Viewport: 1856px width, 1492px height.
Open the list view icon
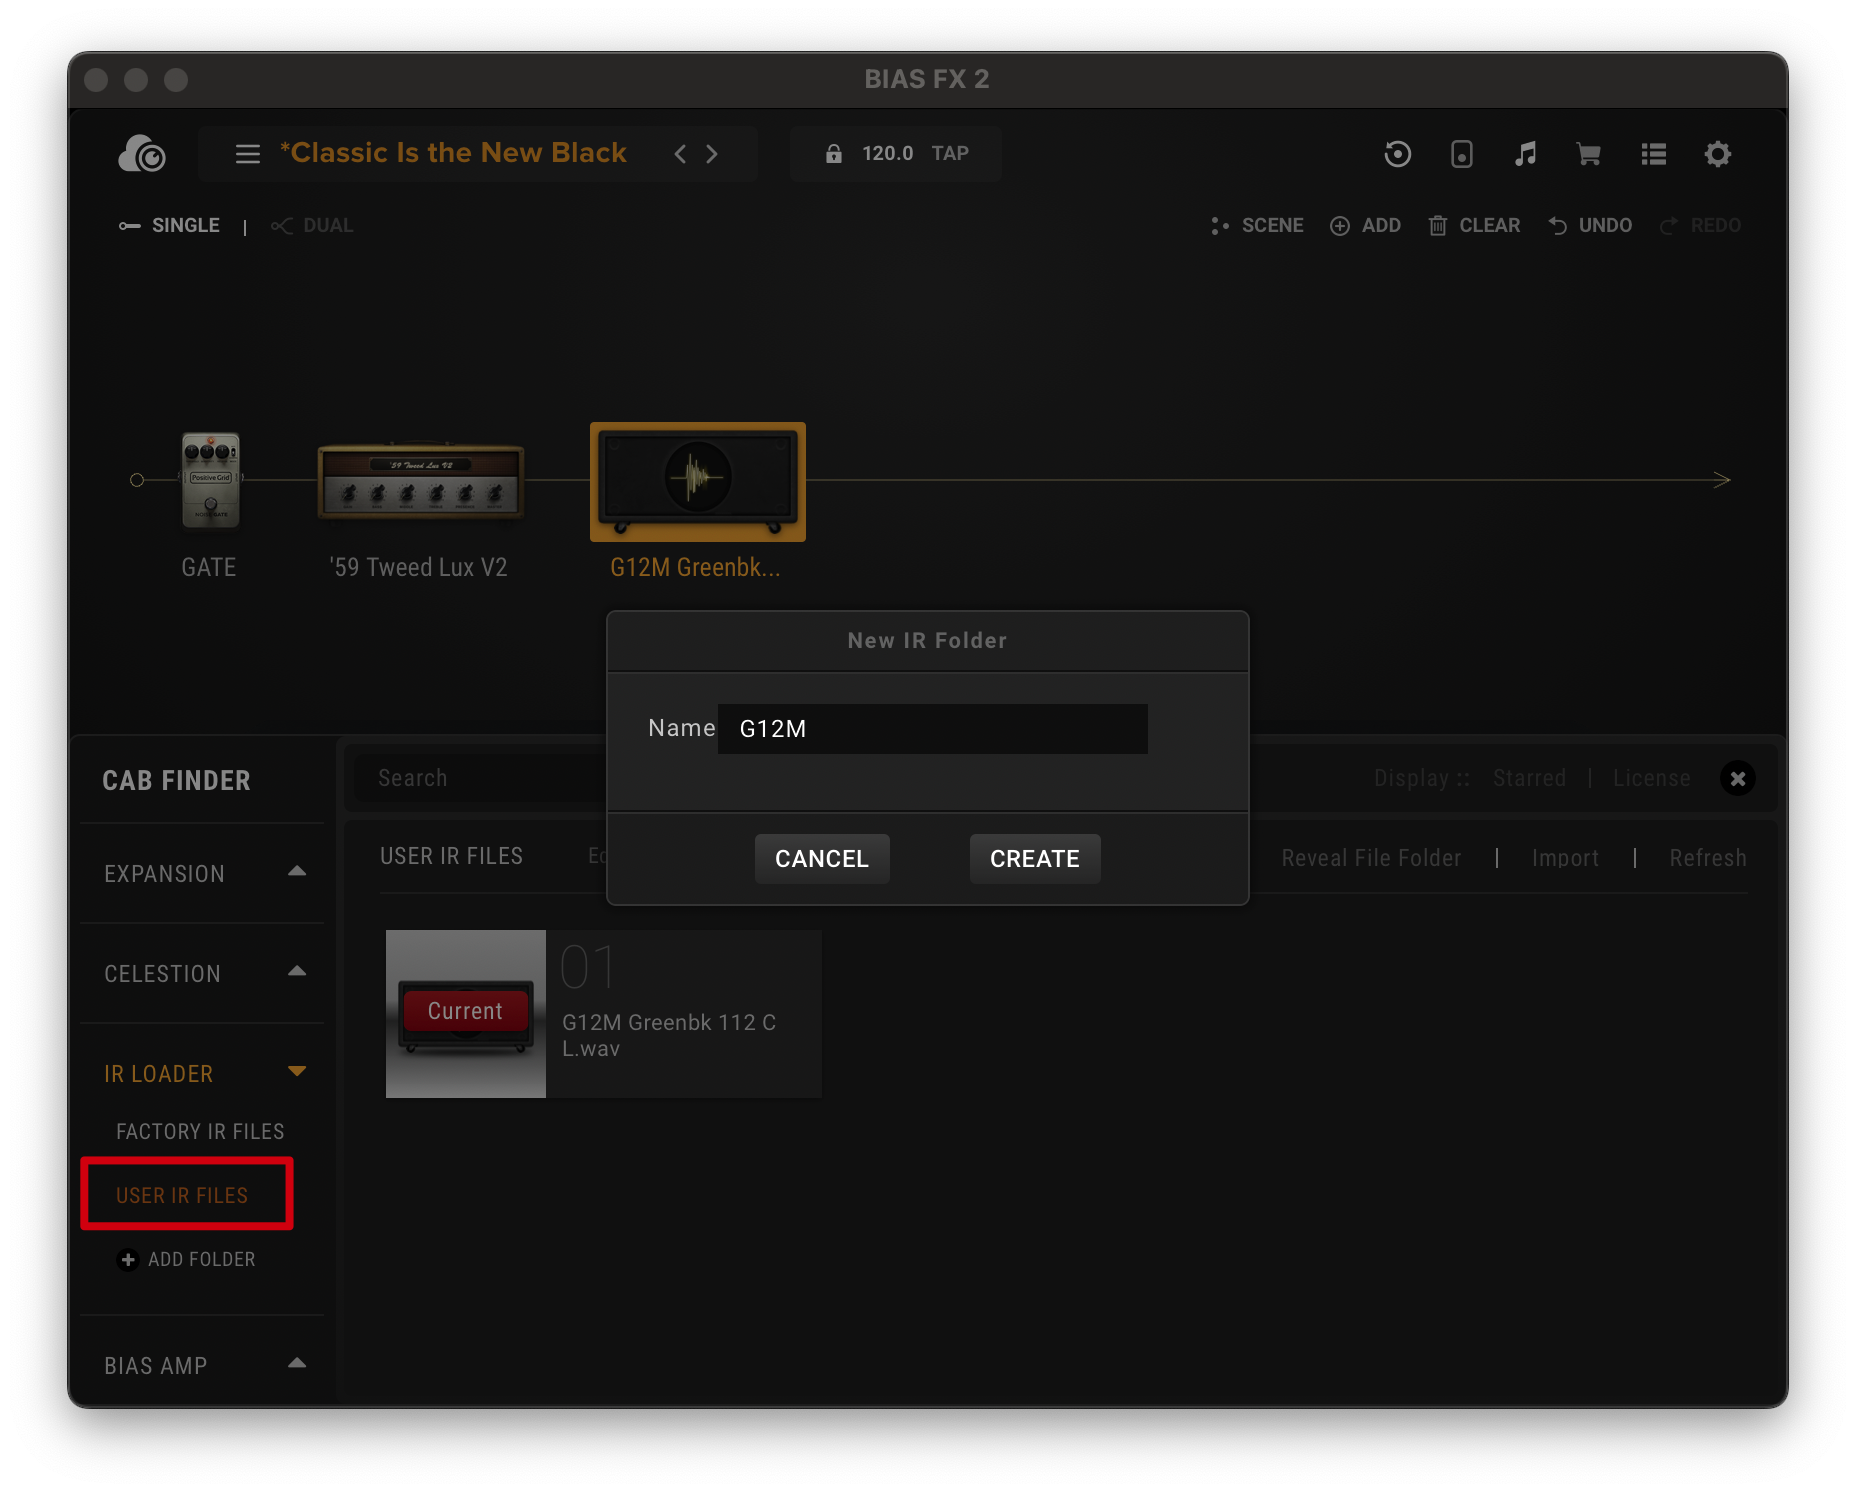(x=1653, y=154)
